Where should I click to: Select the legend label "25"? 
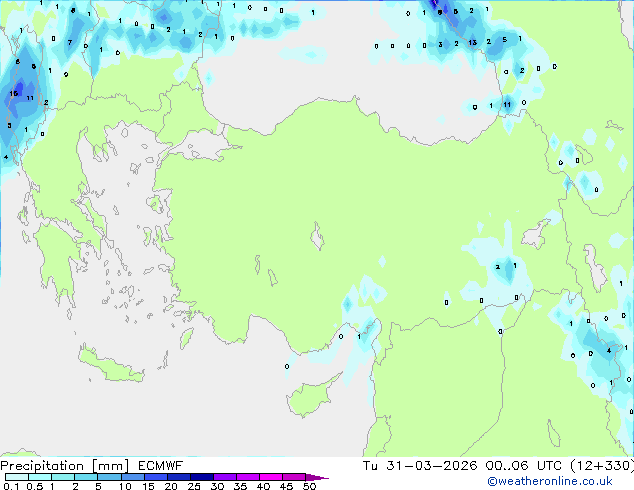(194, 486)
